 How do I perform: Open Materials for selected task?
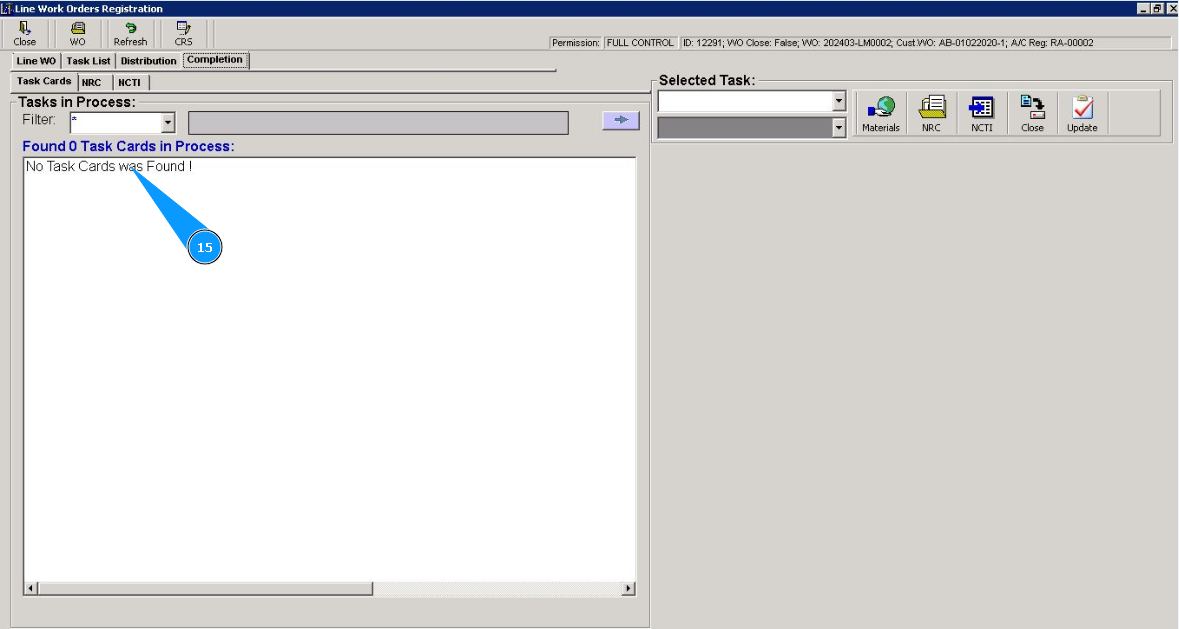coord(880,113)
